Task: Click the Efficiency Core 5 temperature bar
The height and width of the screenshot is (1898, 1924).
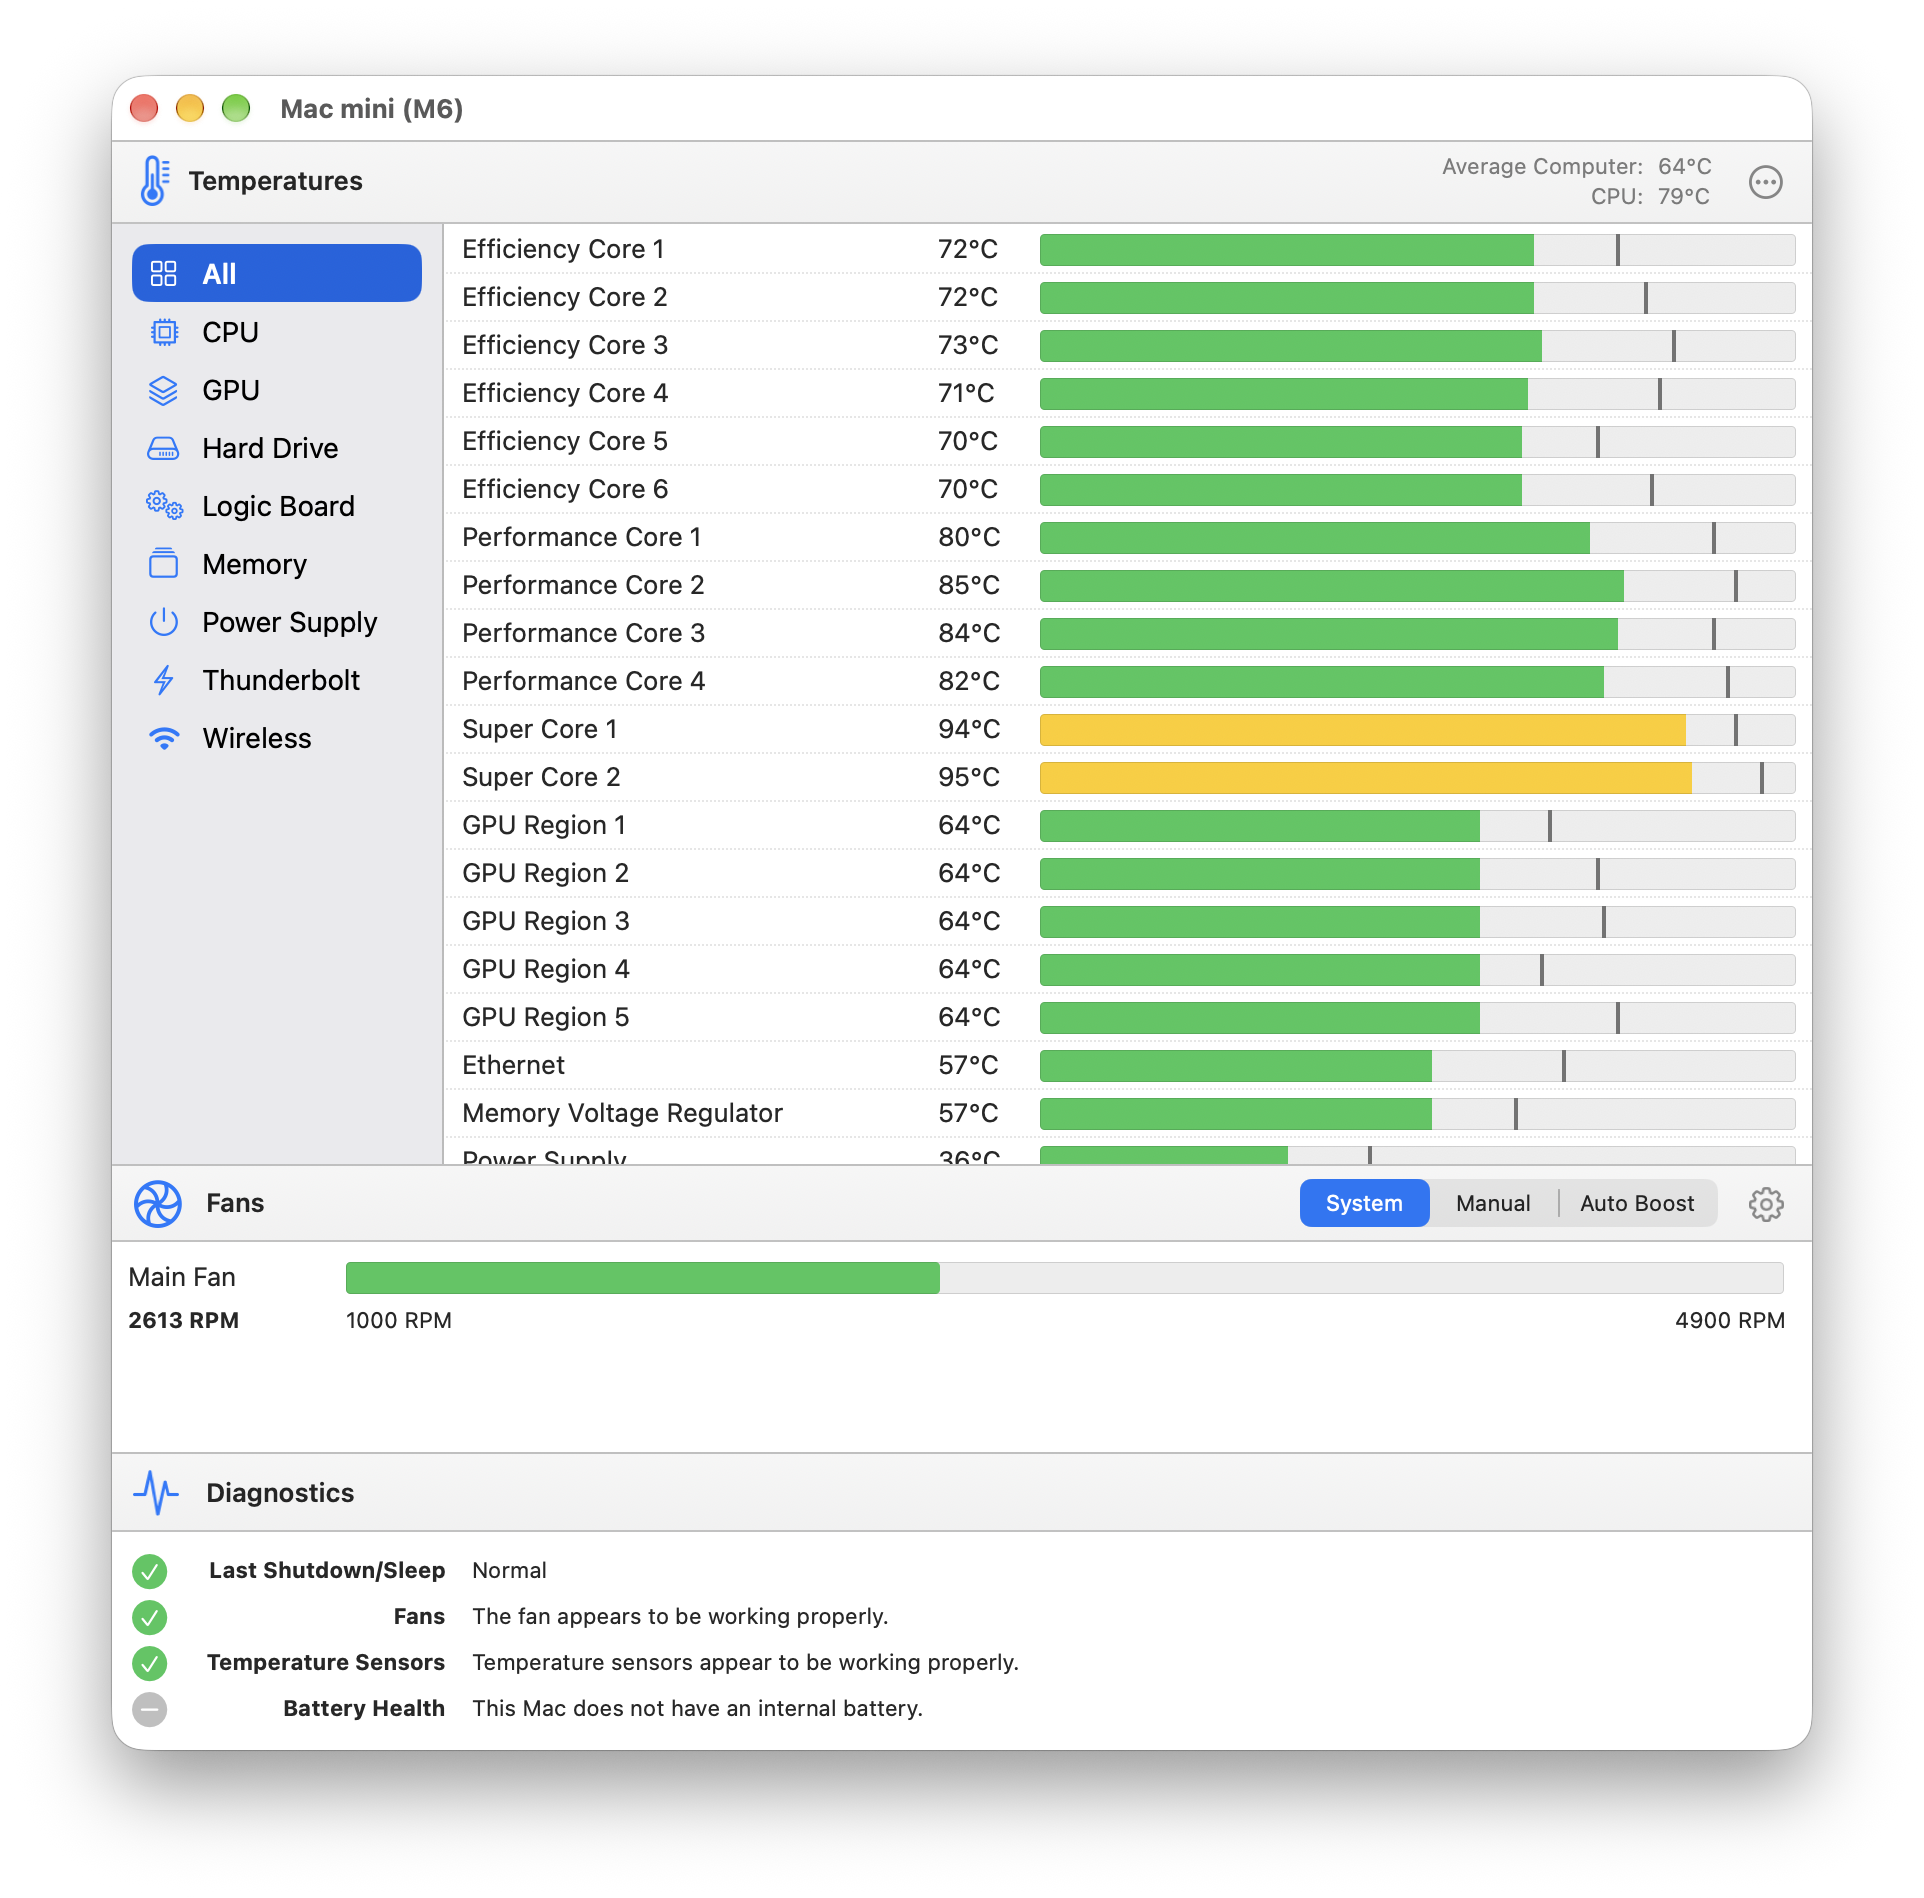Action: pos(1417,442)
